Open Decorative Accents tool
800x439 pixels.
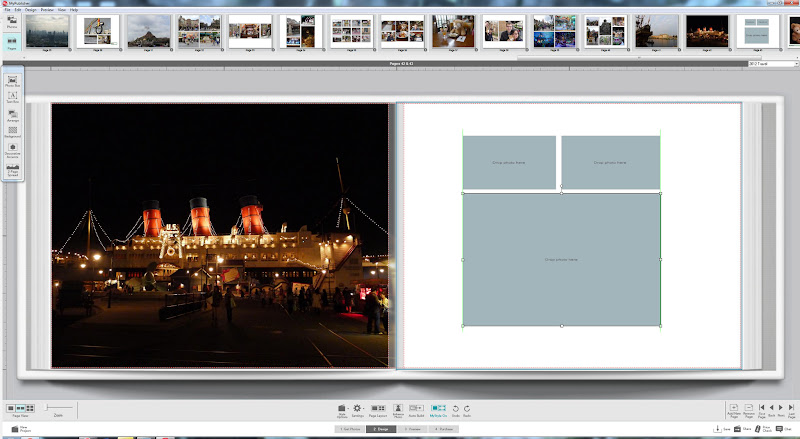click(12, 151)
